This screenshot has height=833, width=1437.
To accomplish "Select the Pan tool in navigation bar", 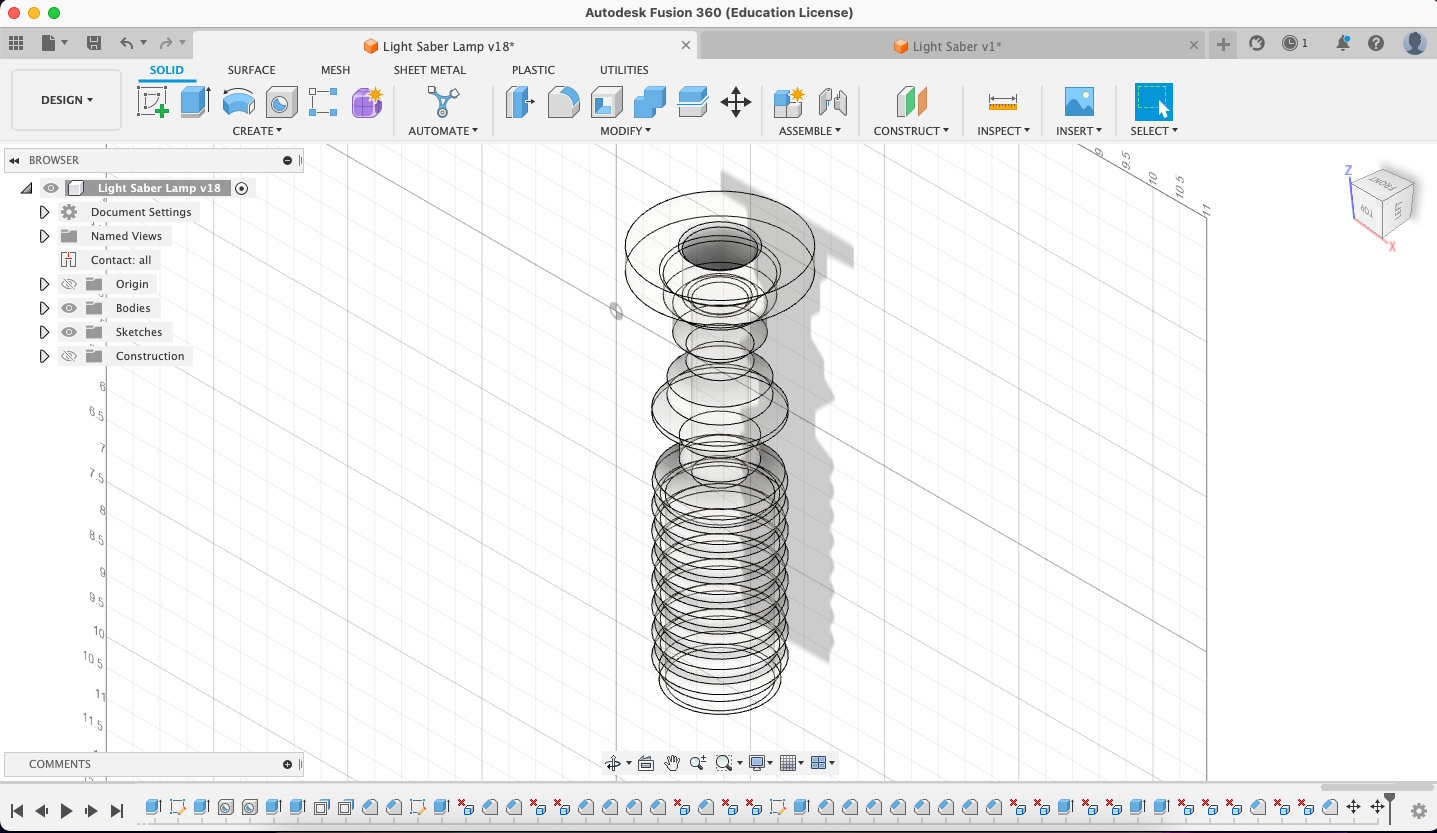I will [x=672, y=762].
